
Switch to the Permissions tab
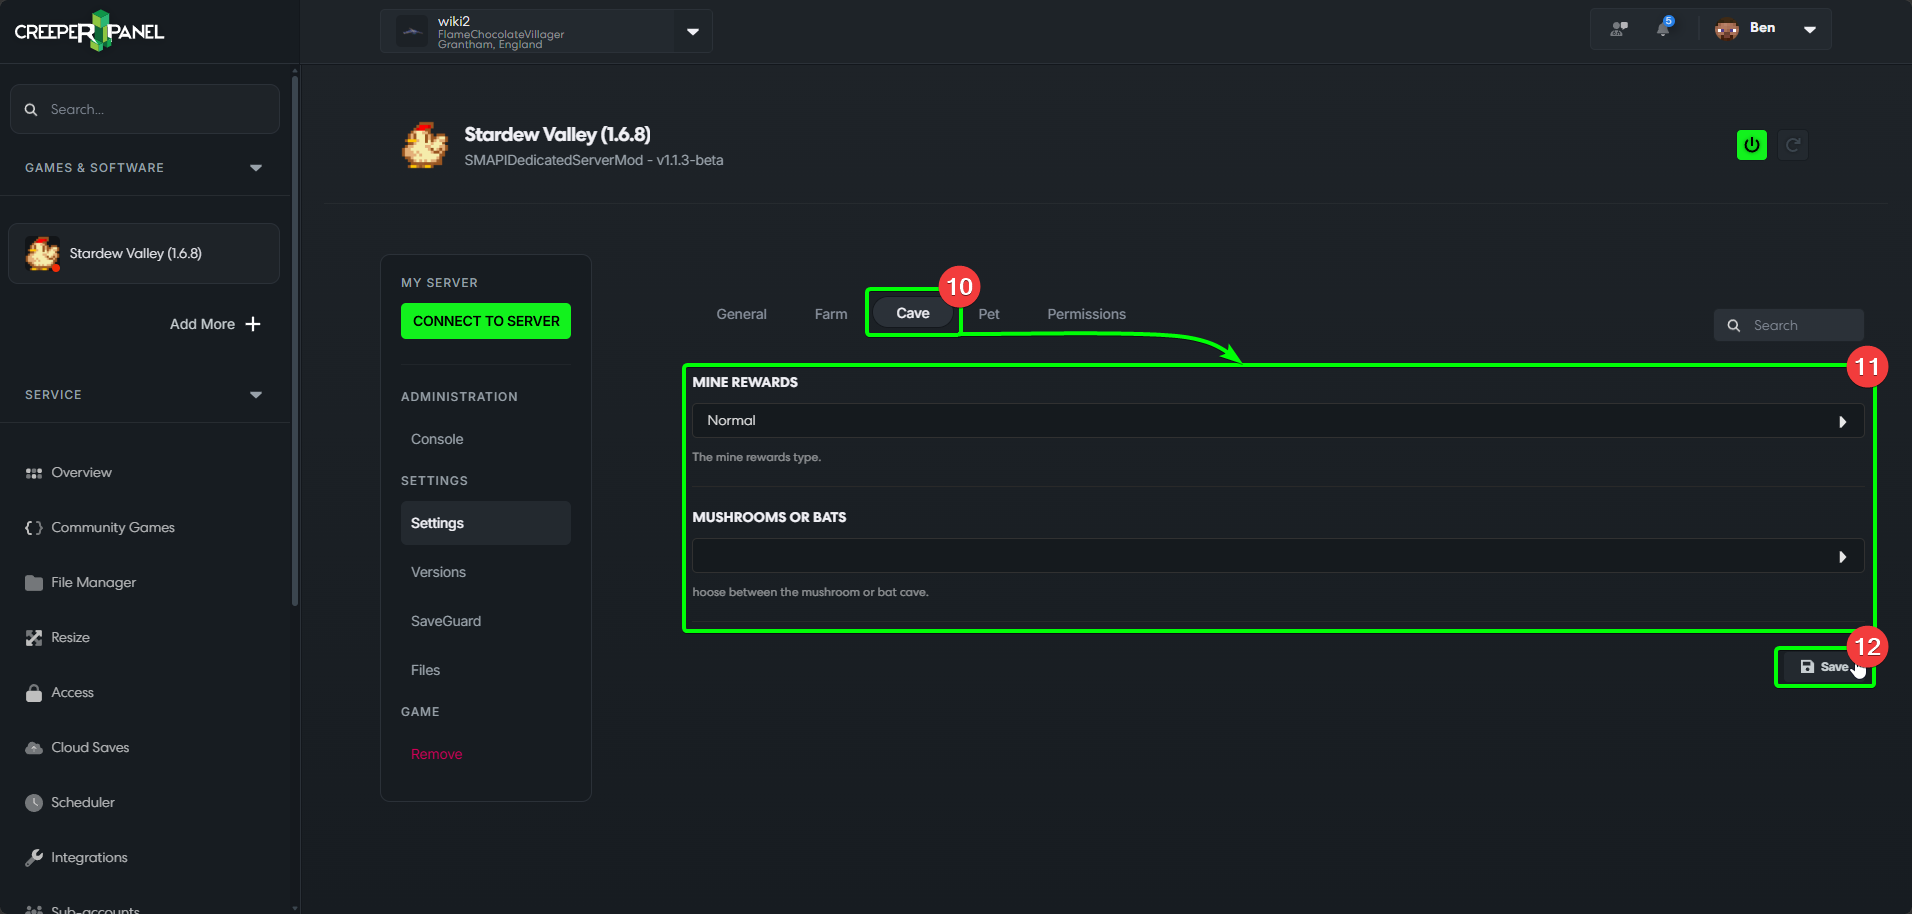click(1086, 314)
